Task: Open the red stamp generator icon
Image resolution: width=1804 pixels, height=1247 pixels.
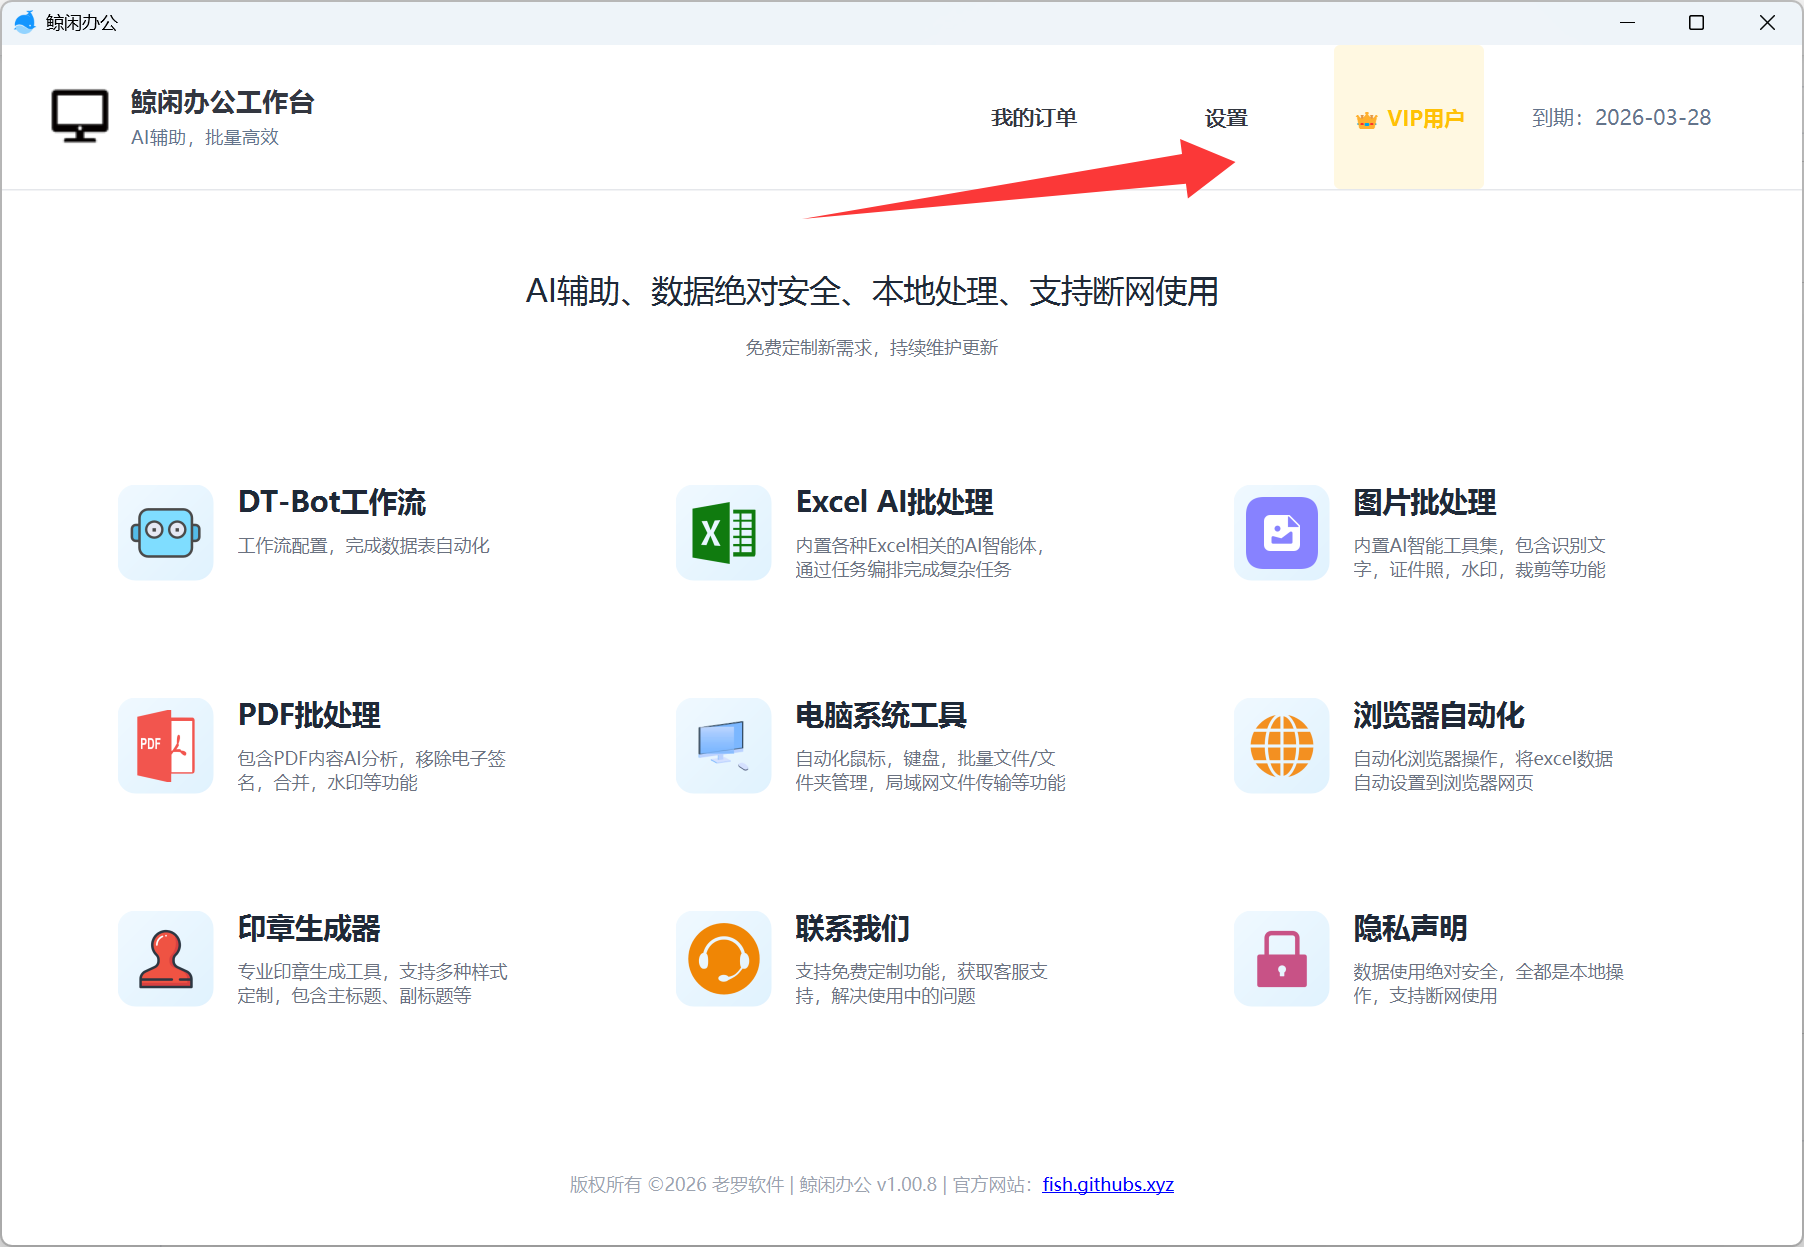Action: [165, 958]
